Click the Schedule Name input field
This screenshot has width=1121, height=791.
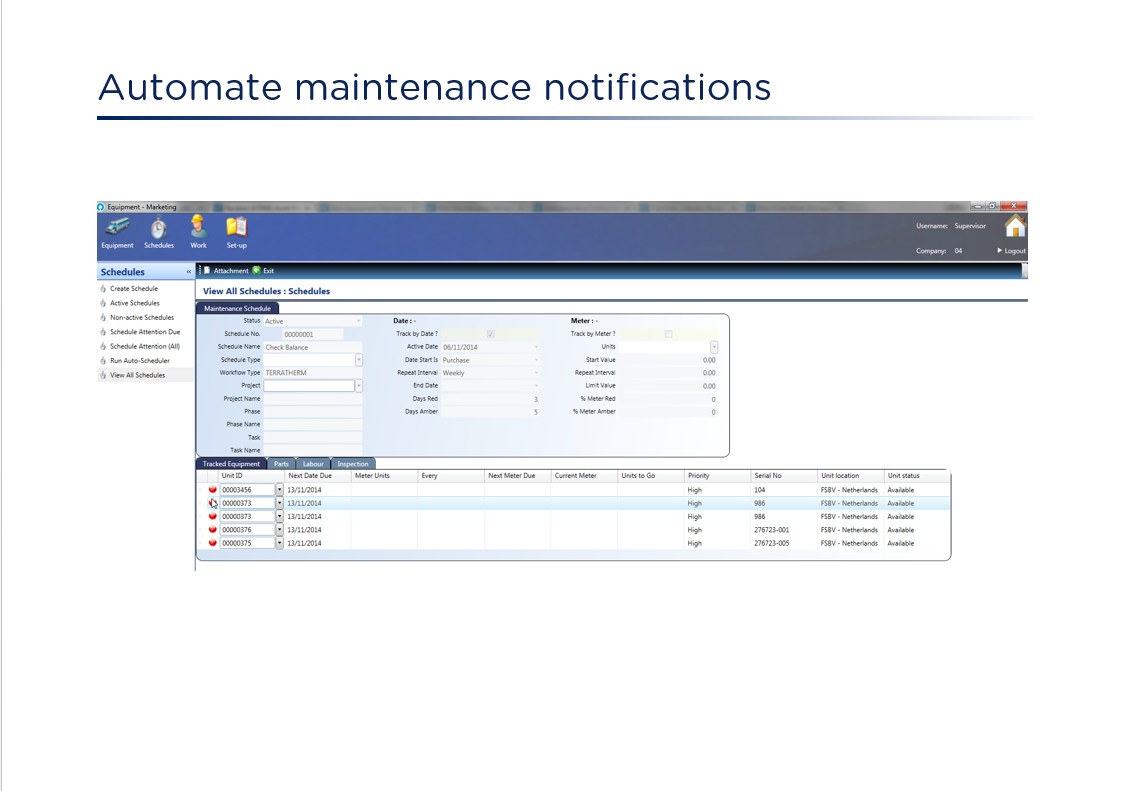pos(312,347)
